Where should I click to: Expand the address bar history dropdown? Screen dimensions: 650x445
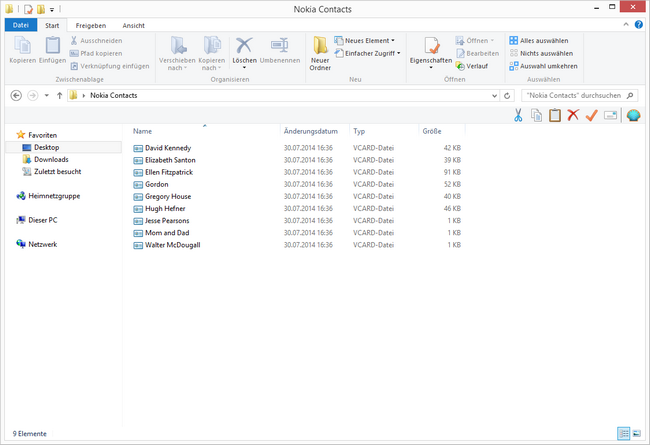coord(494,96)
